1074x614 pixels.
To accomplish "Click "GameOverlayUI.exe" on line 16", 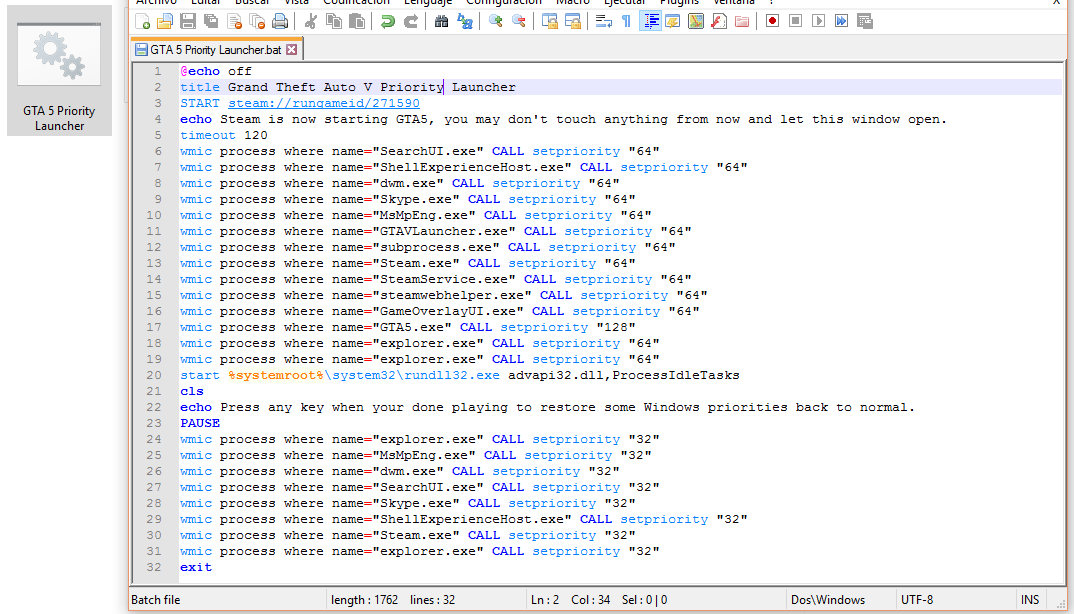I will click(x=448, y=311).
